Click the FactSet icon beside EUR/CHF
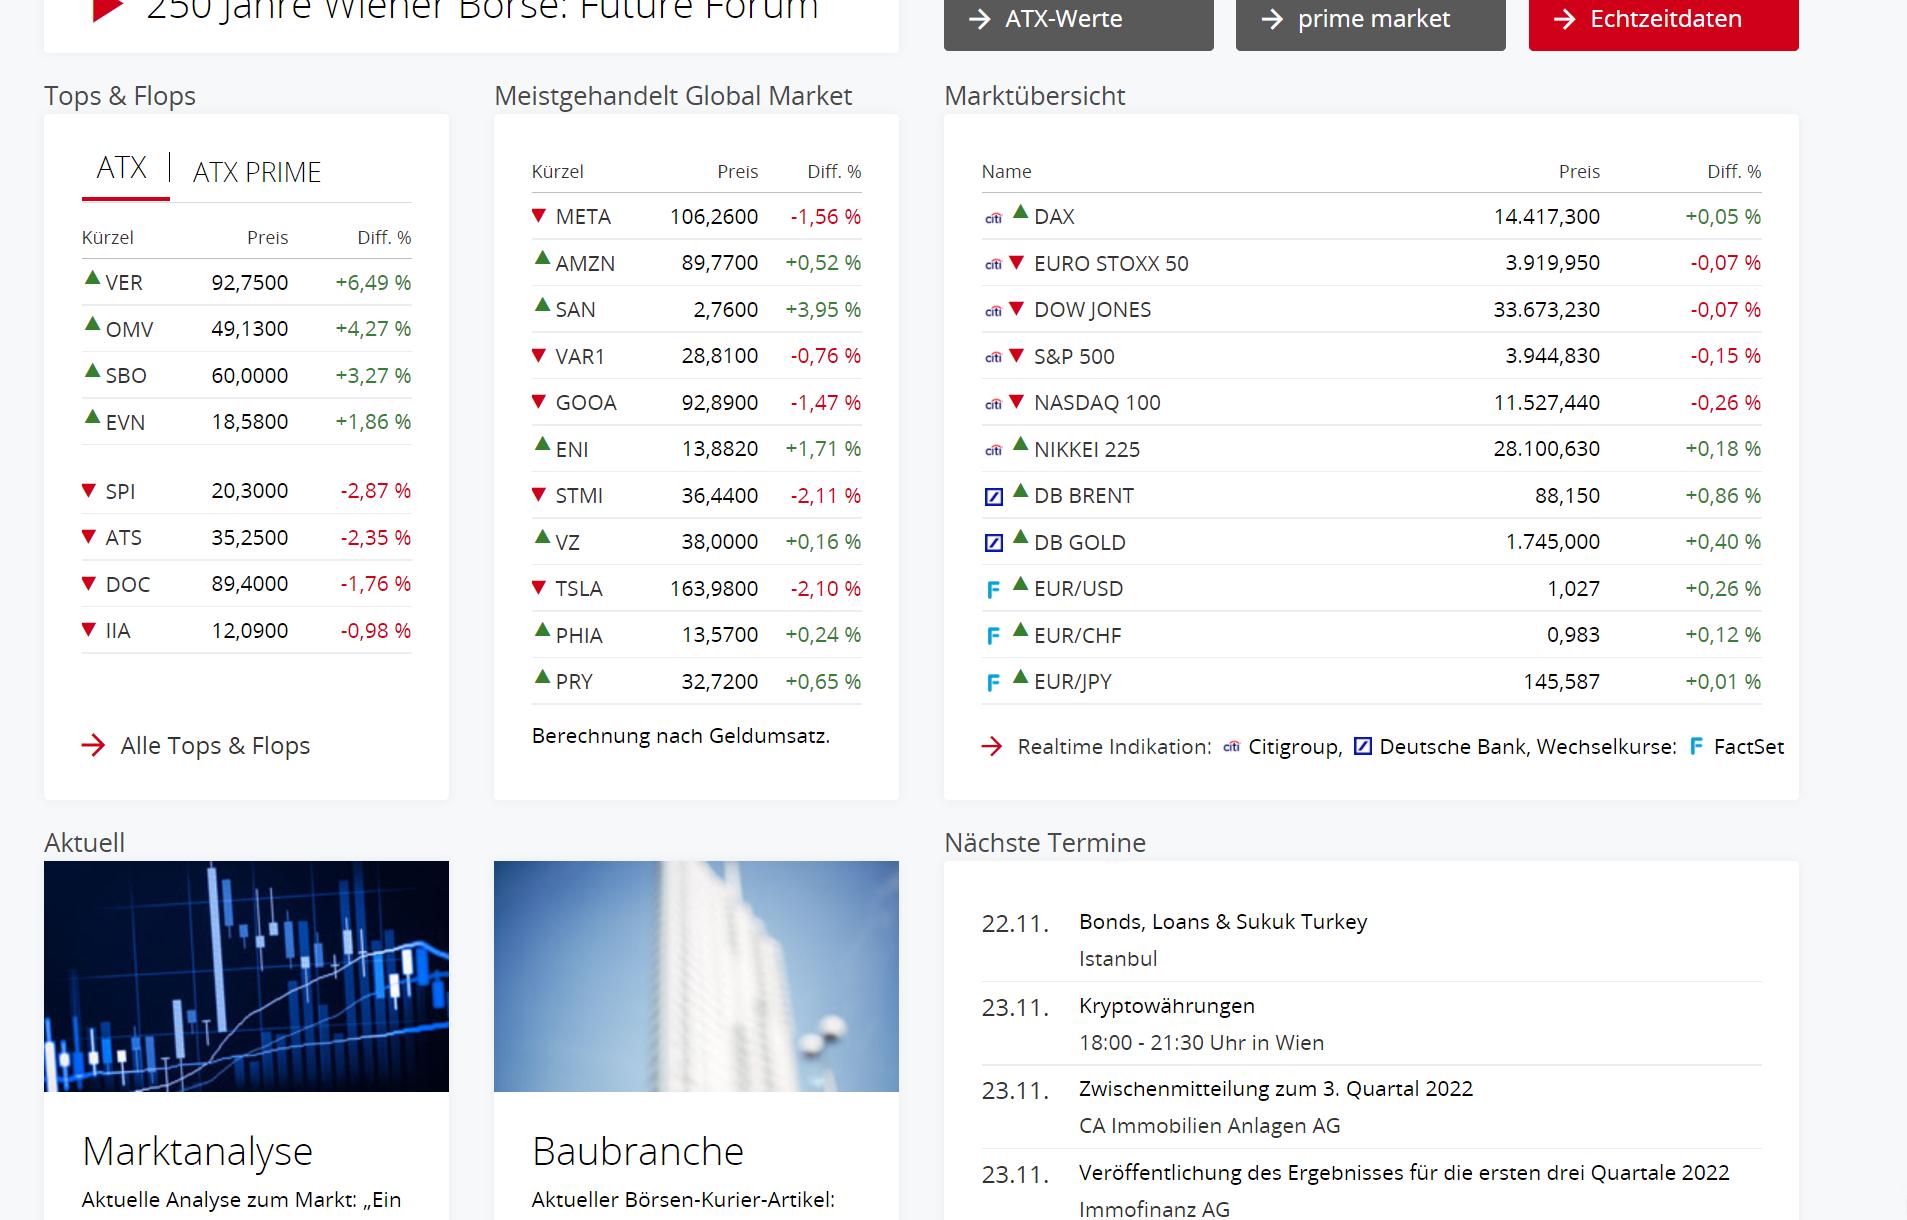Screen dimensions: 1907x1220 [993, 636]
